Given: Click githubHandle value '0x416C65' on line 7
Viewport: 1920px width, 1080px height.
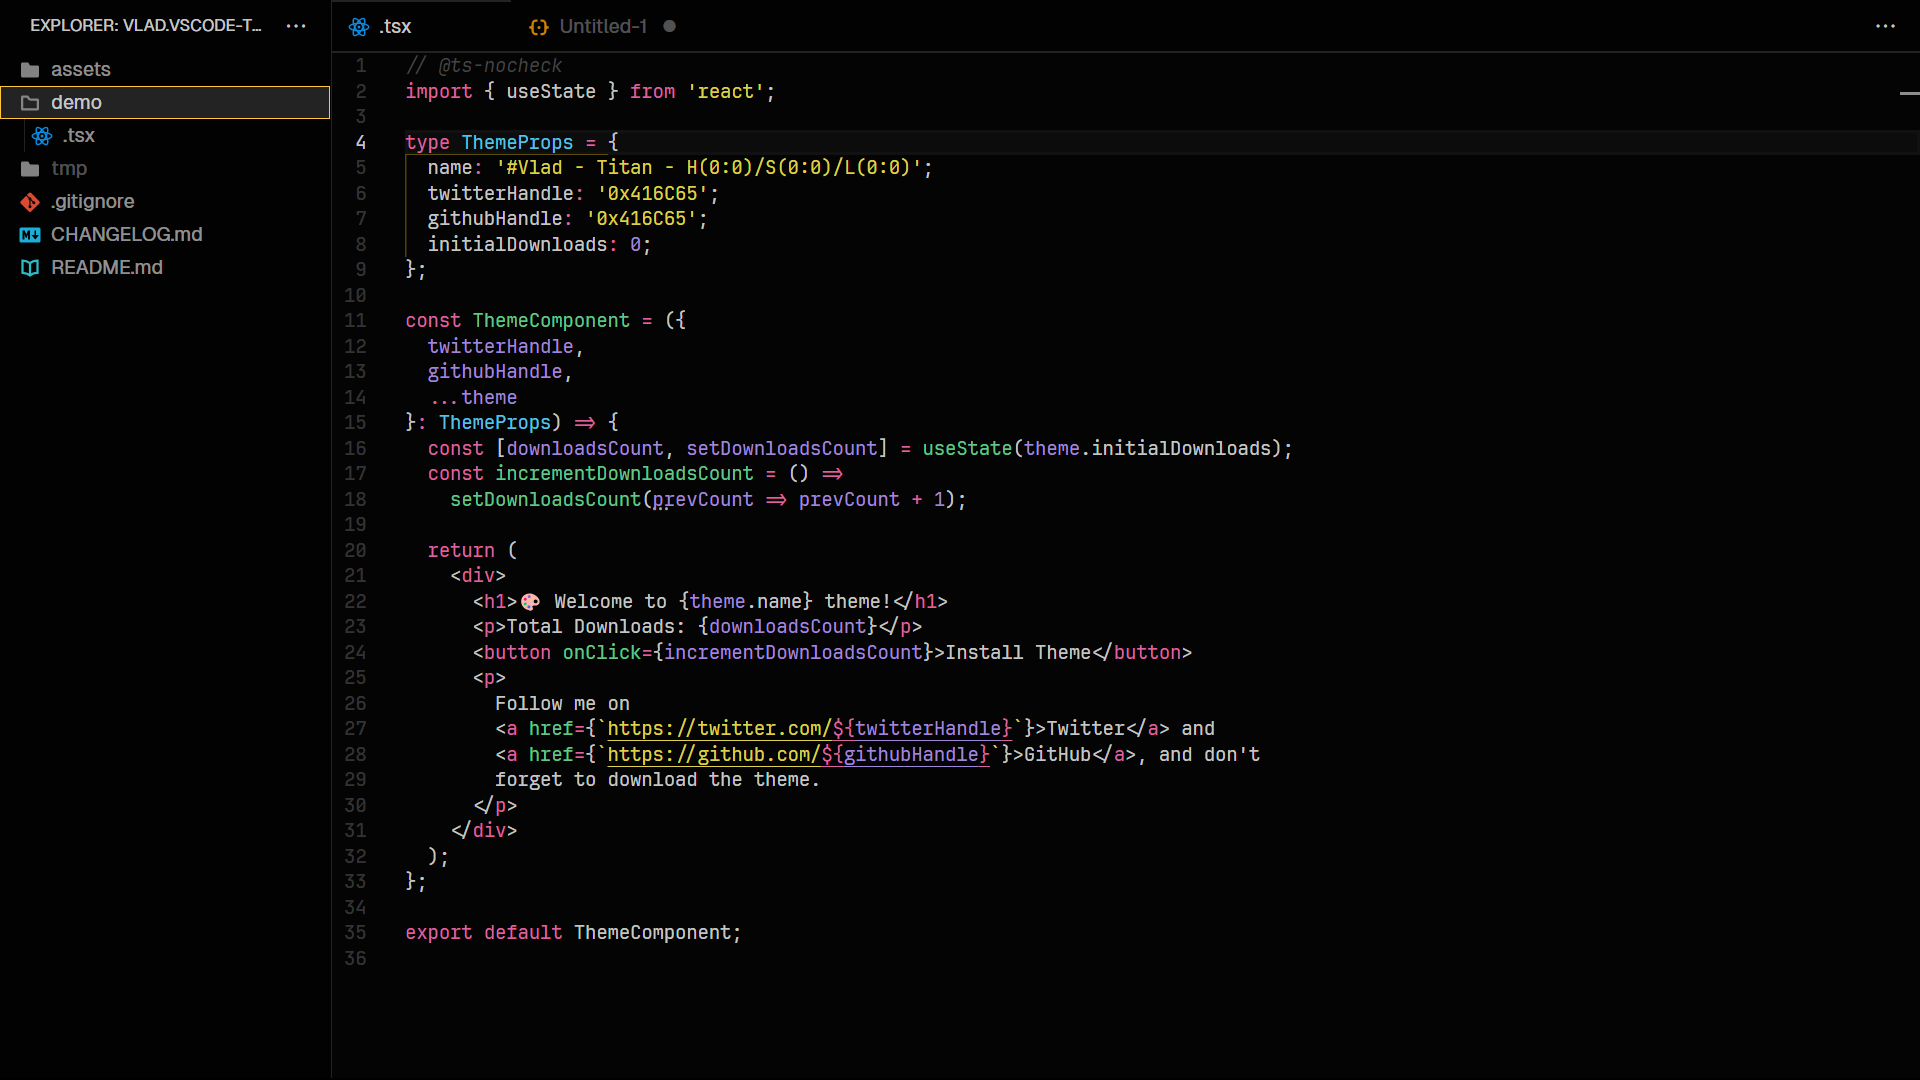Looking at the screenshot, I should pyautogui.click(x=641, y=219).
